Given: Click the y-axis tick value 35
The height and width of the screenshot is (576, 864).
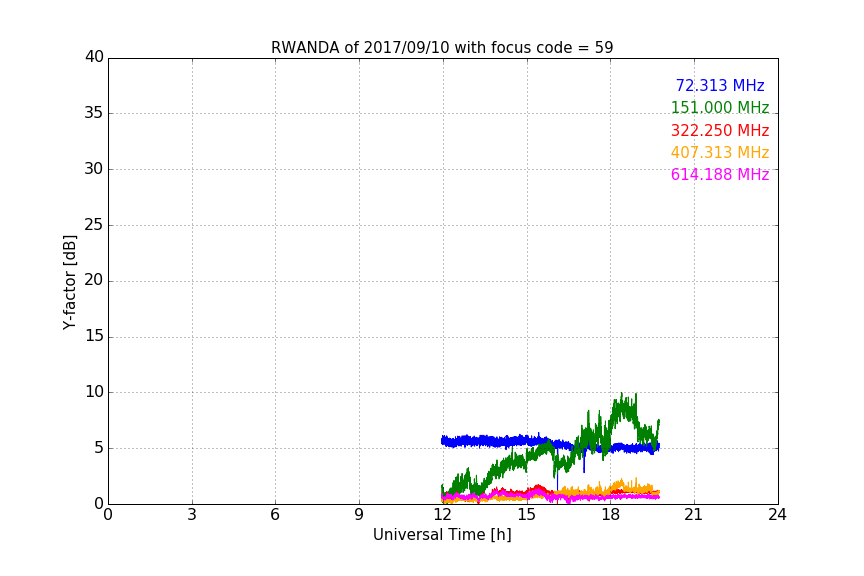Looking at the screenshot, I should [x=94, y=113].
